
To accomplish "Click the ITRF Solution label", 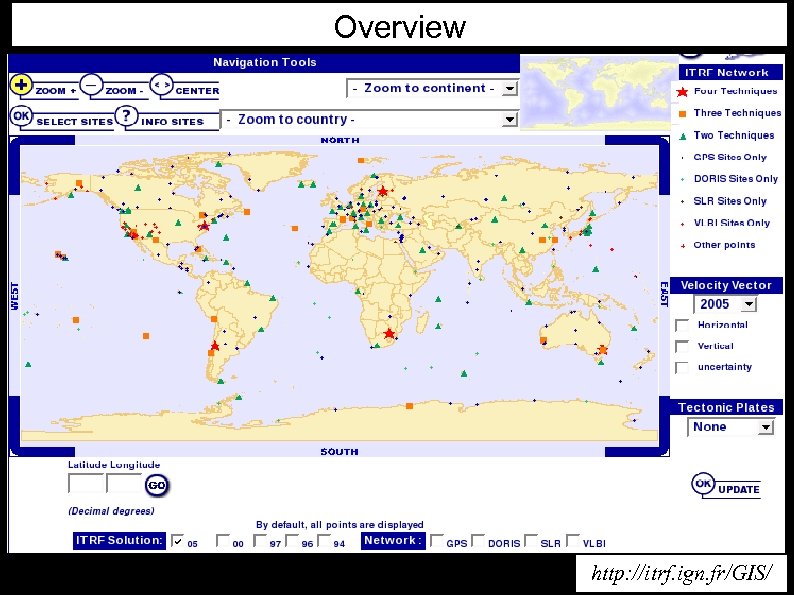I will [119, 540].
